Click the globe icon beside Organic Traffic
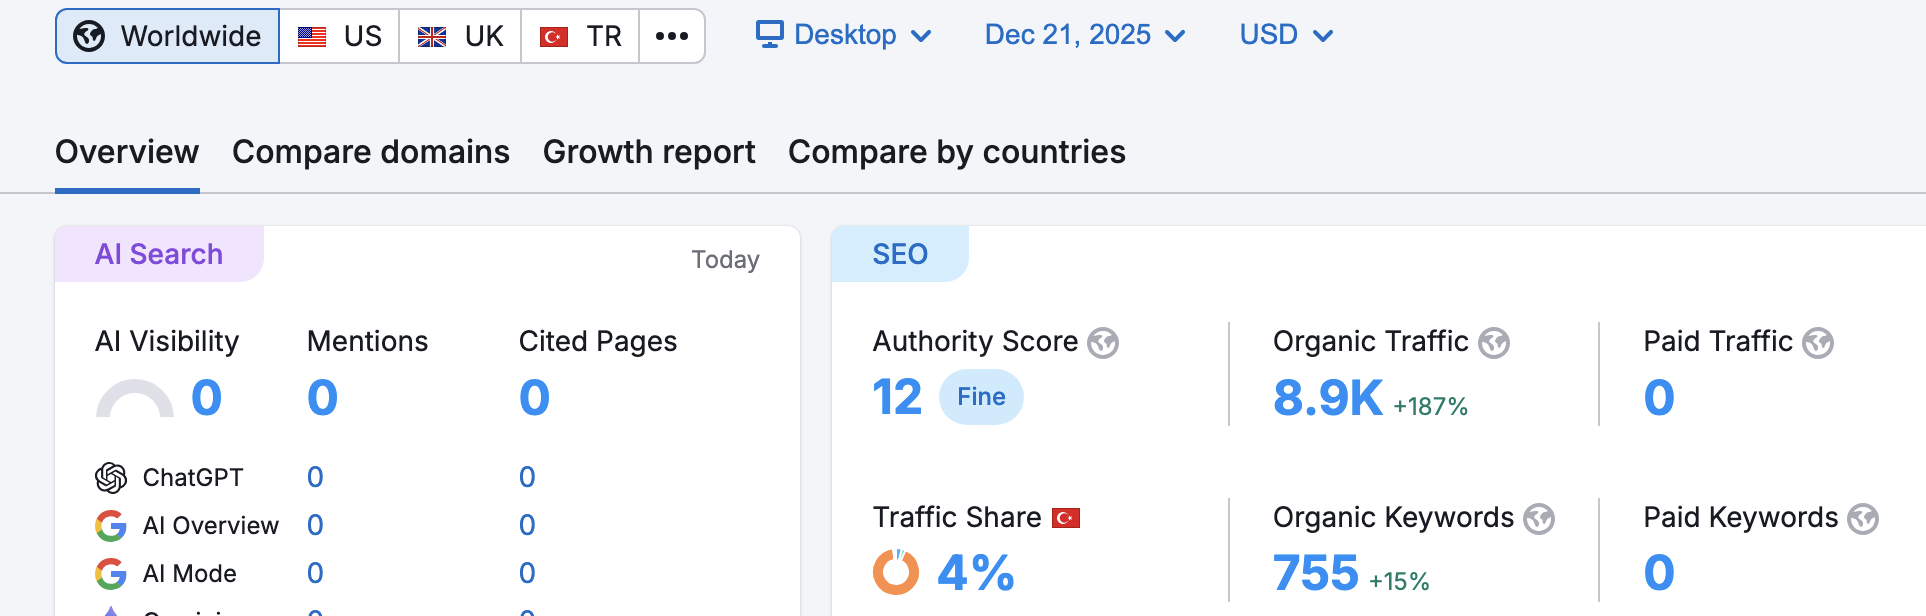 click(1494, 343)
